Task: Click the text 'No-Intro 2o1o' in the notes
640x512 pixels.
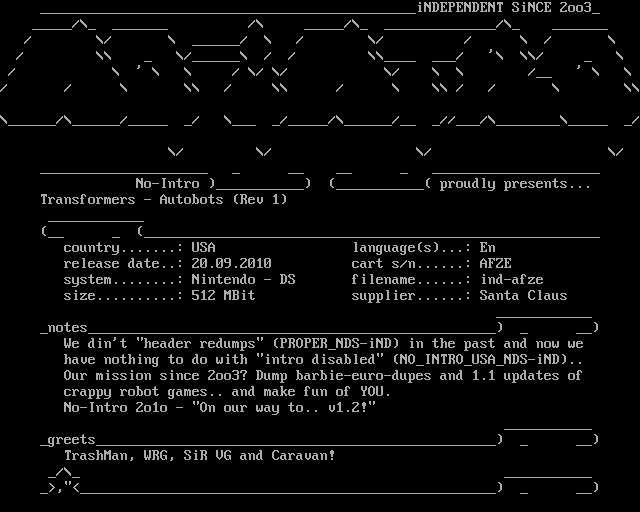Action: tap(116, 407)
